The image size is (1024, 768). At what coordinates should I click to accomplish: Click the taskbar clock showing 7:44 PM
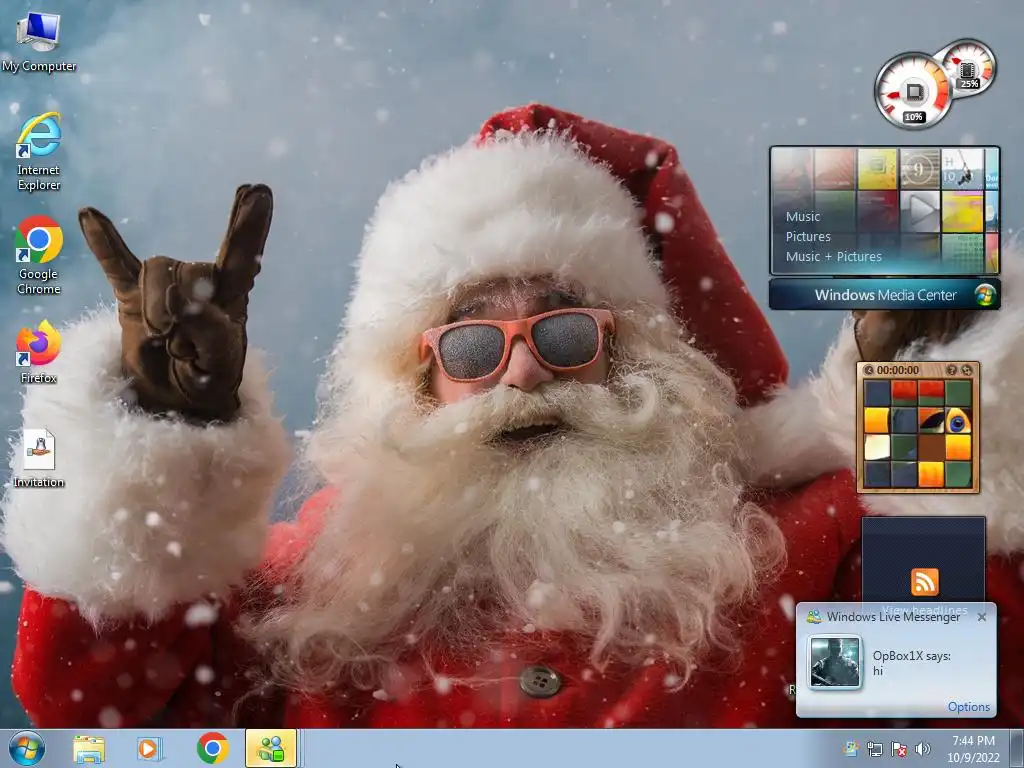(x=973, y=749)
